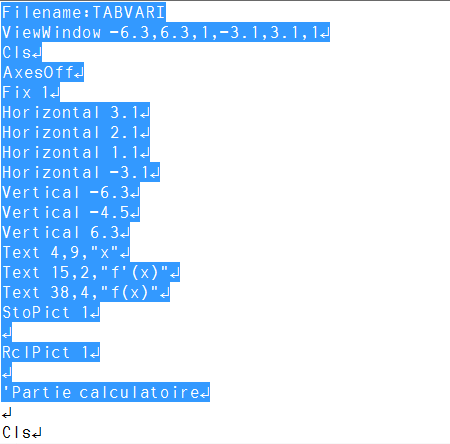This screenshot has height=444, width=450.
Task: Click the Text 15,2,"f'(x)" line
Action: (91, 272)
